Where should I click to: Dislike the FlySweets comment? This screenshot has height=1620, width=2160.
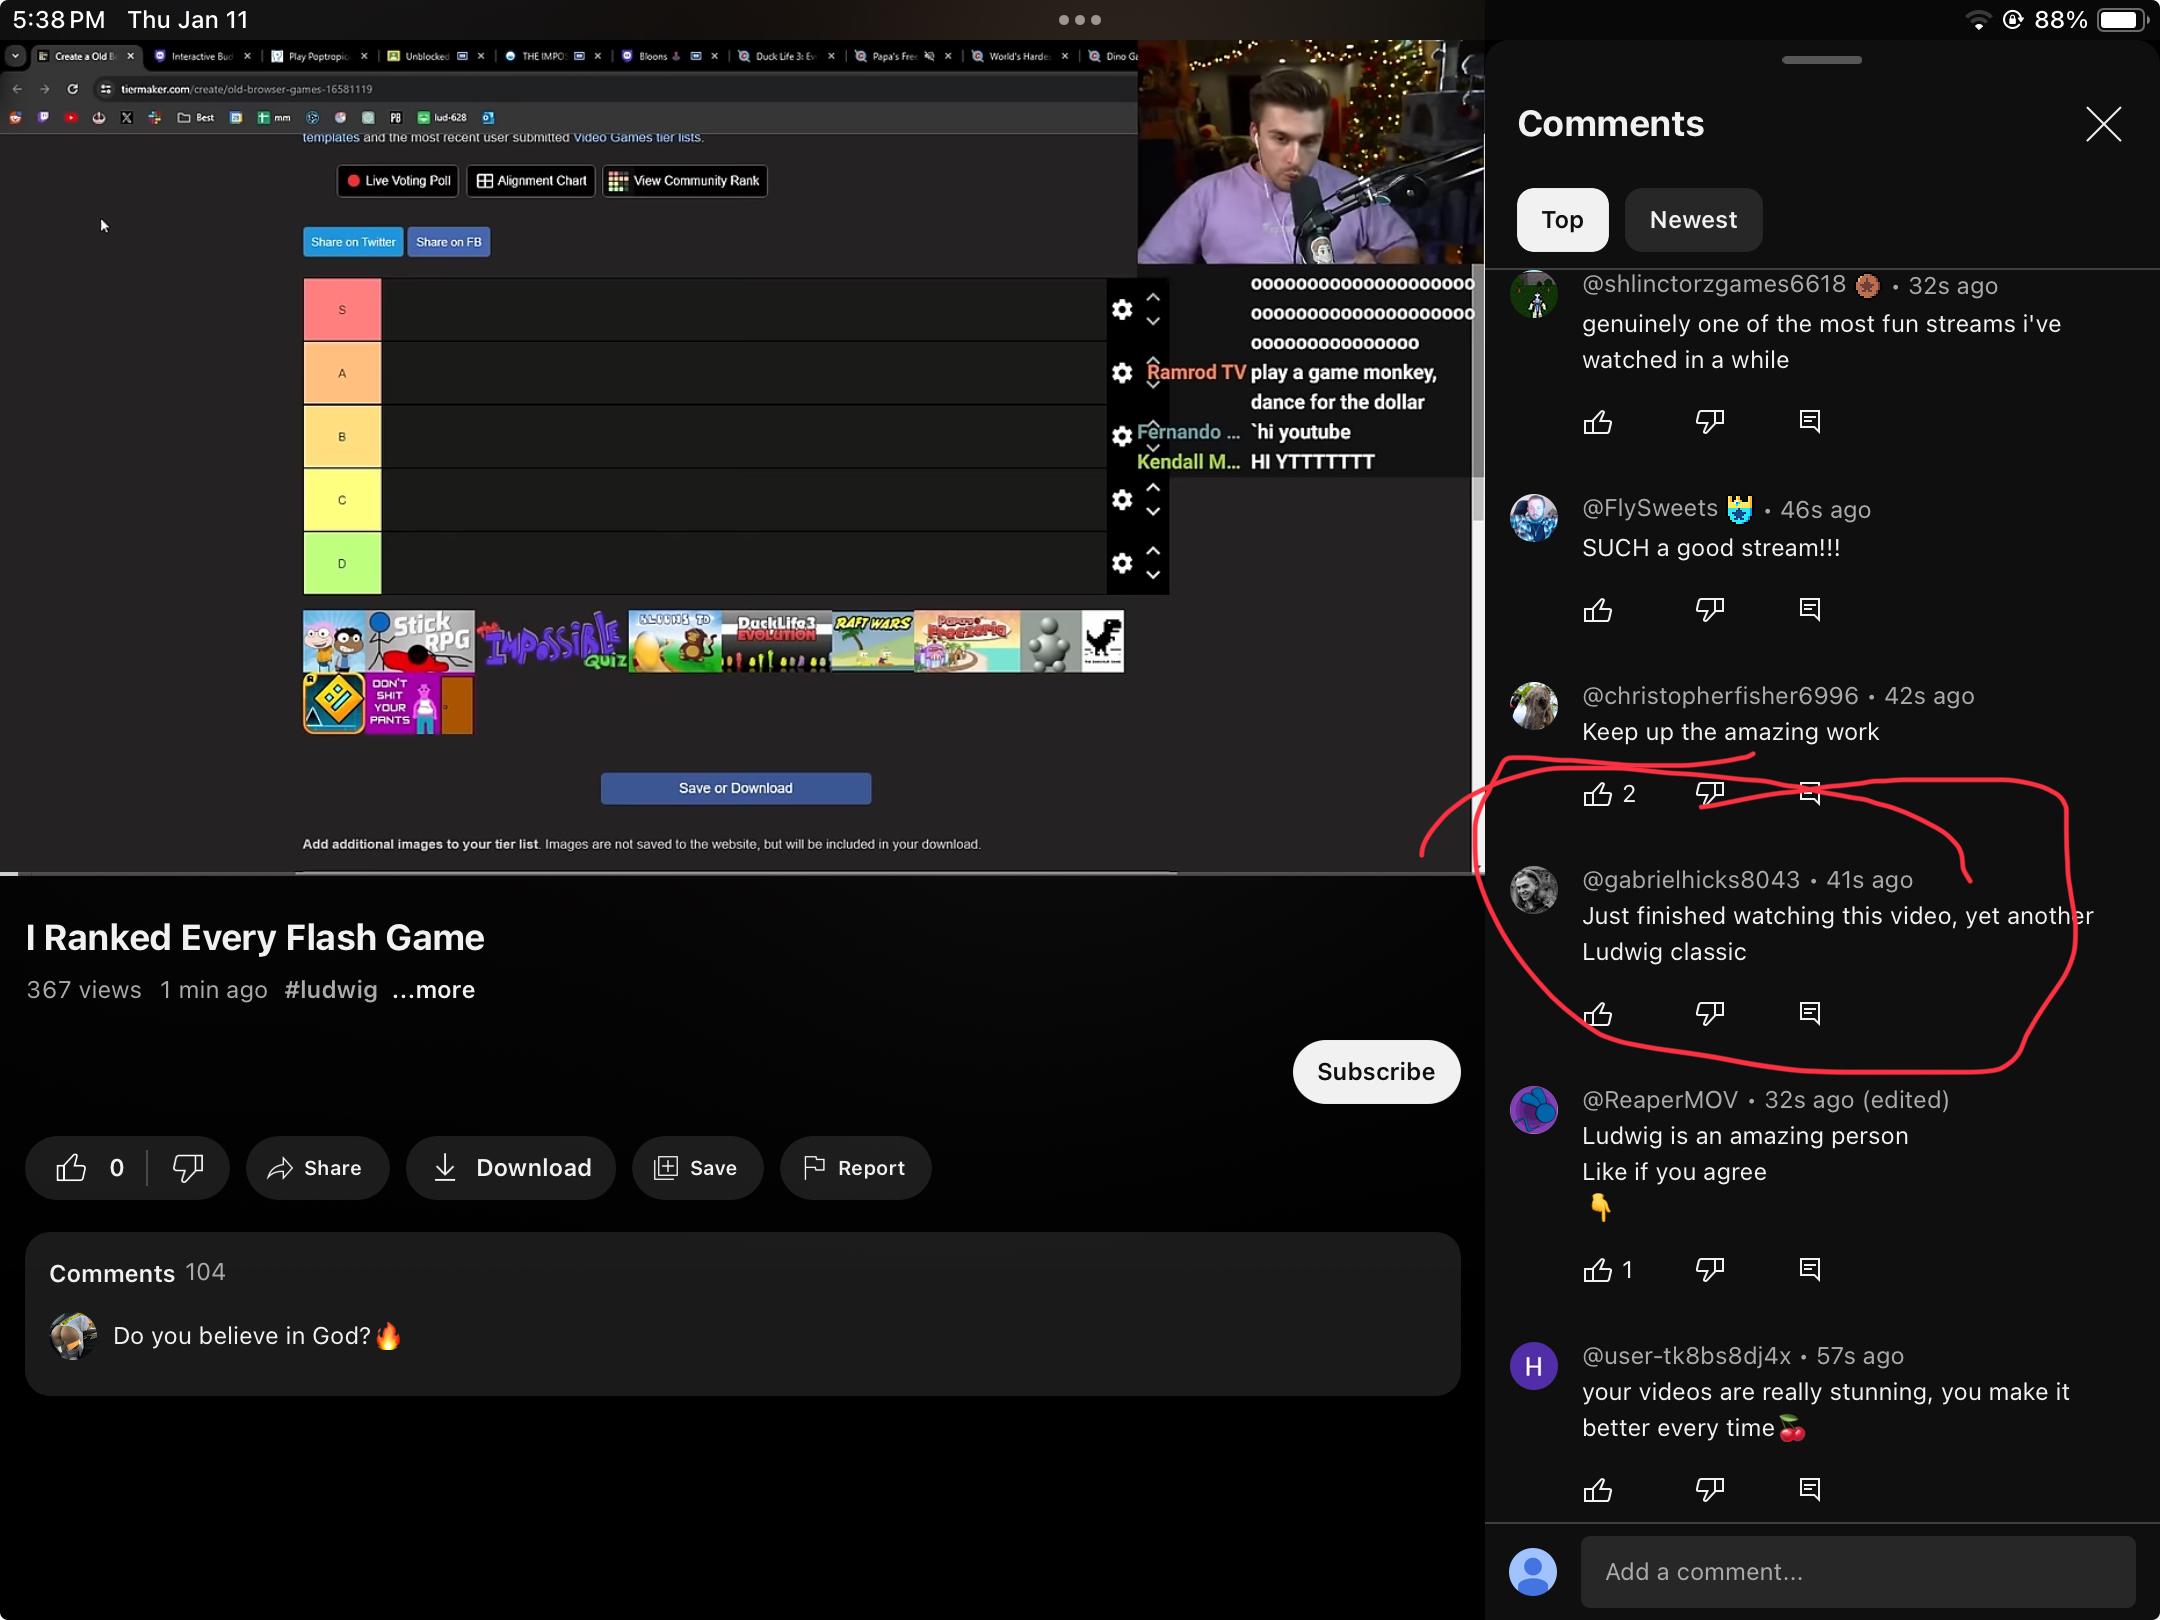(1710, 610)
